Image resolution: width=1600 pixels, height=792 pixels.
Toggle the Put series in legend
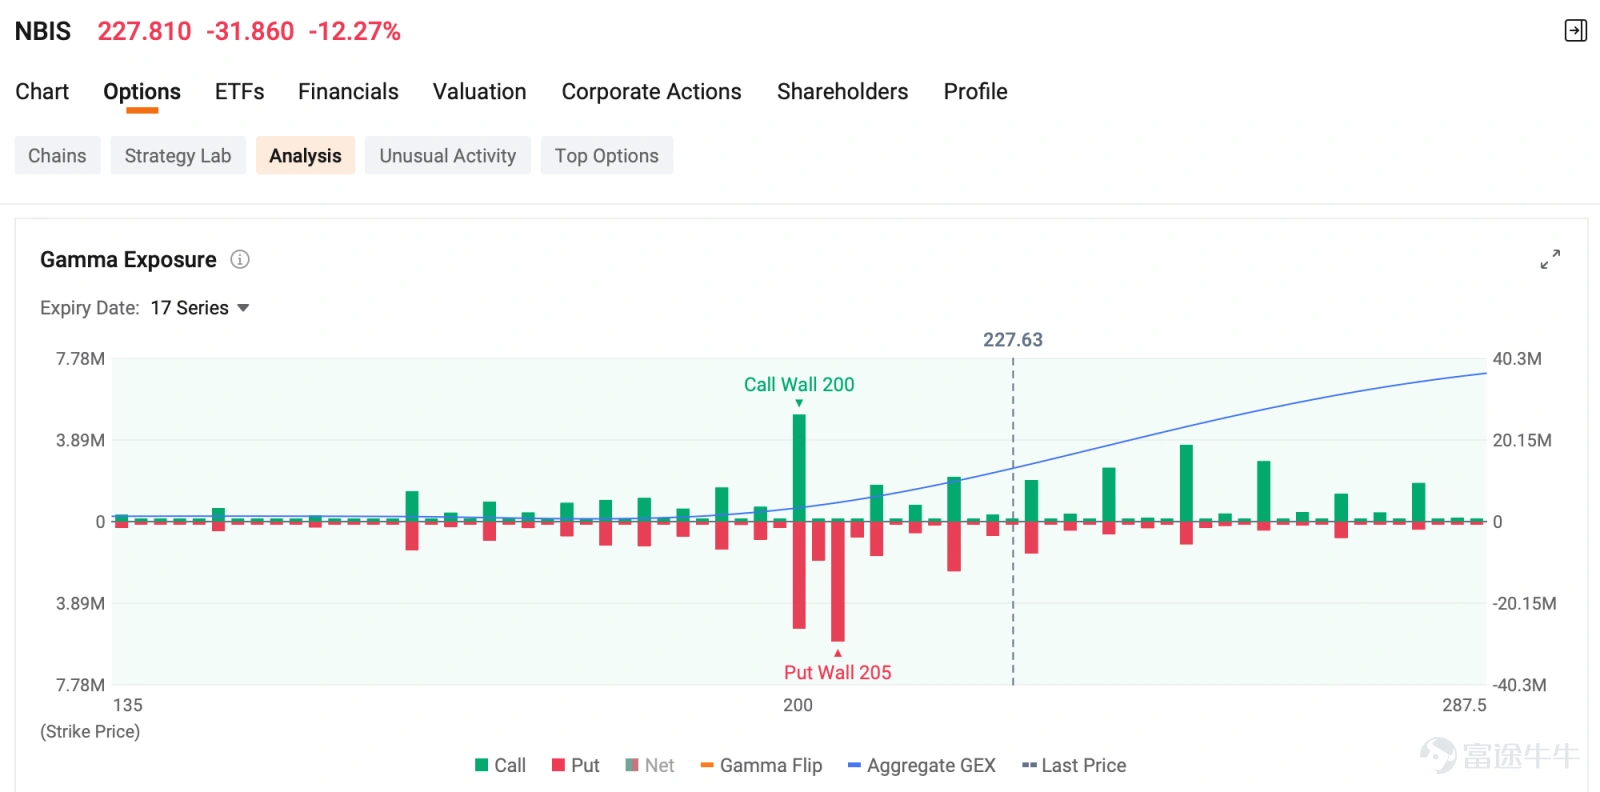575,765
